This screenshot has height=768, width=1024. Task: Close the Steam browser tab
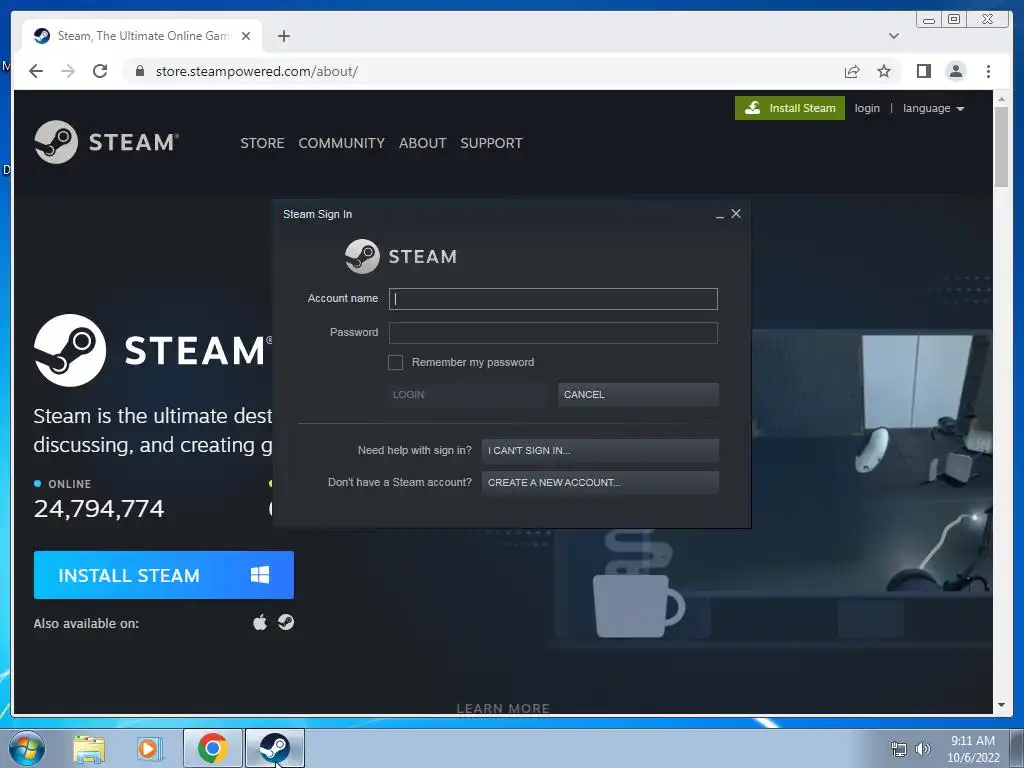(x=246, y=36)
